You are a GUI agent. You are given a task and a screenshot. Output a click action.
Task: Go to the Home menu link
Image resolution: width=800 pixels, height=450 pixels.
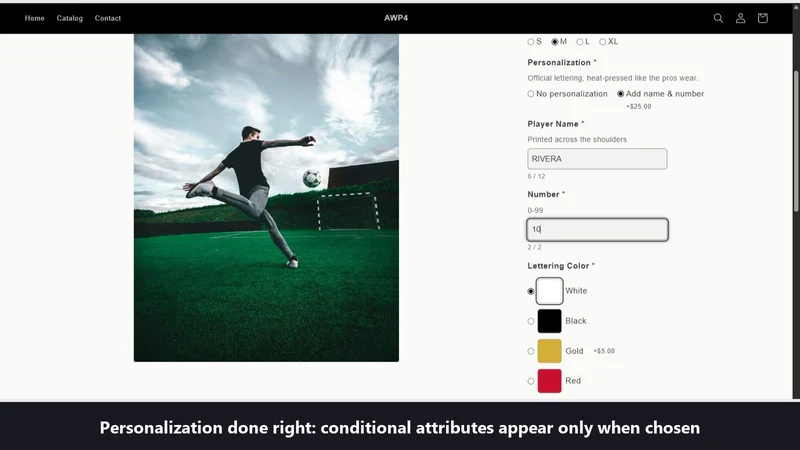pos(35,18)
